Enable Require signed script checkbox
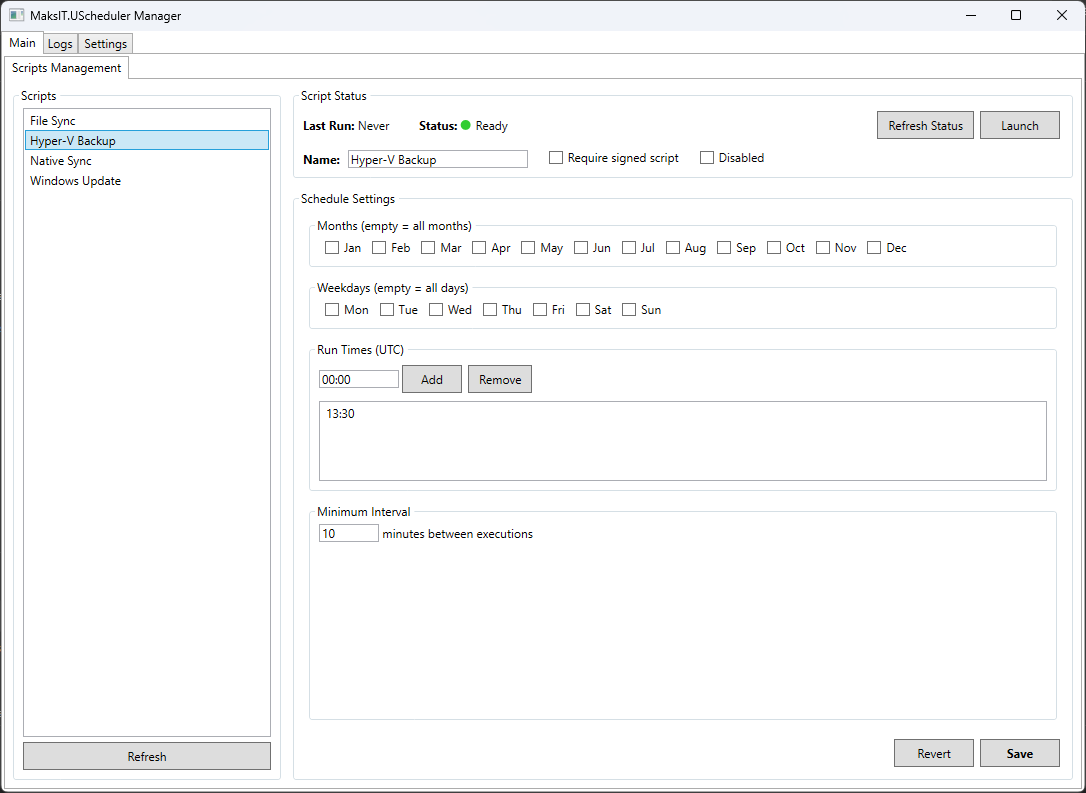Screen dimensions: 1086x793 [556, 158]
